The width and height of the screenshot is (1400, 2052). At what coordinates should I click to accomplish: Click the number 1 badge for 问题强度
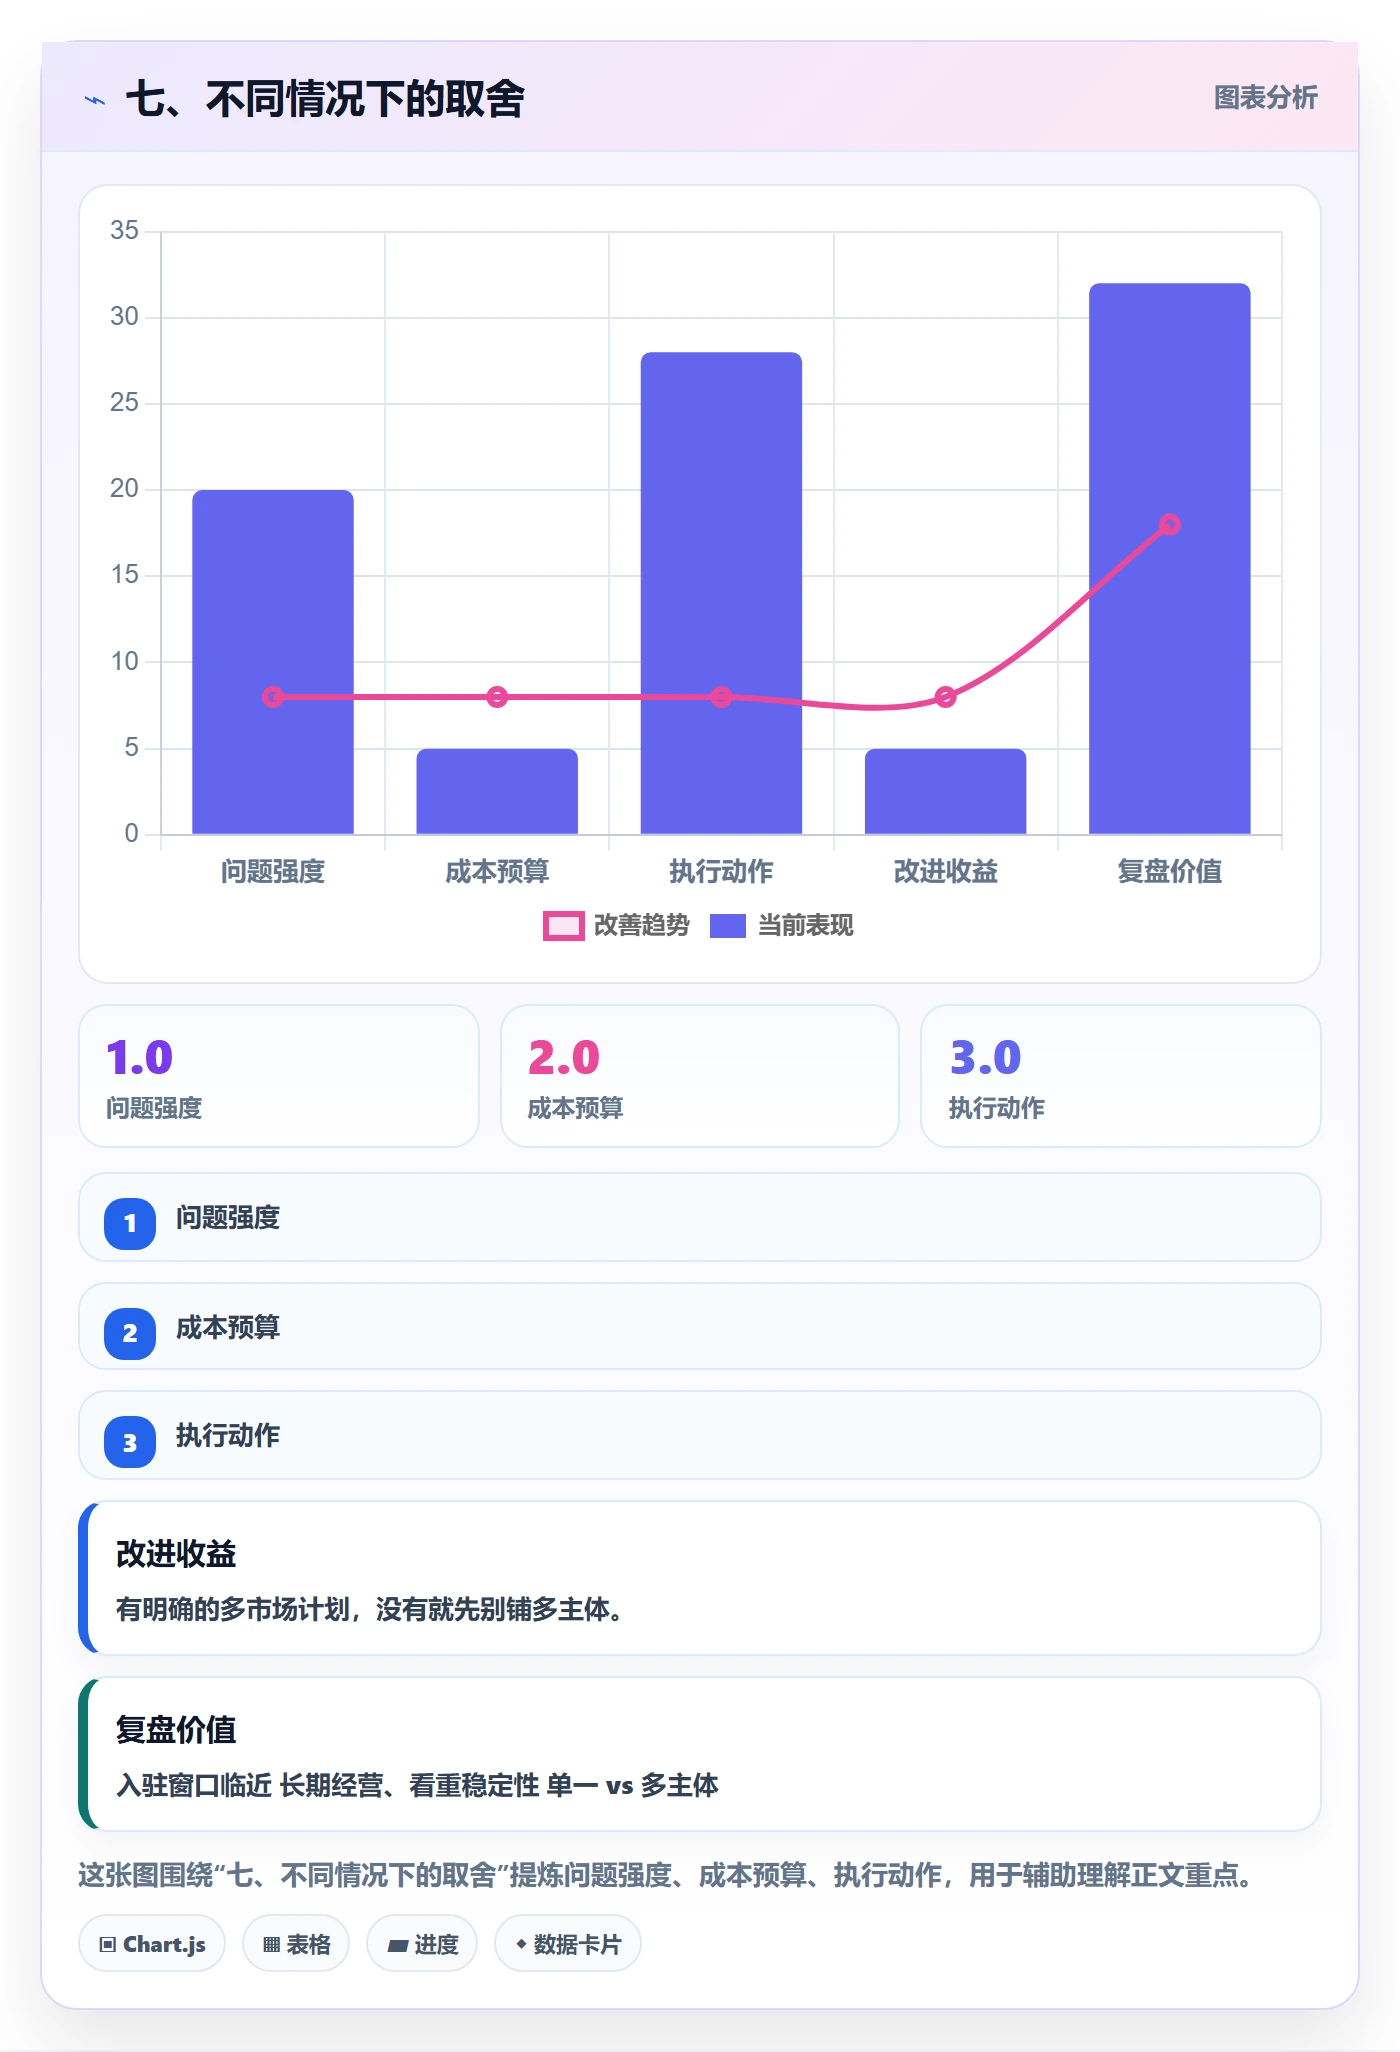coord(130,1223)
